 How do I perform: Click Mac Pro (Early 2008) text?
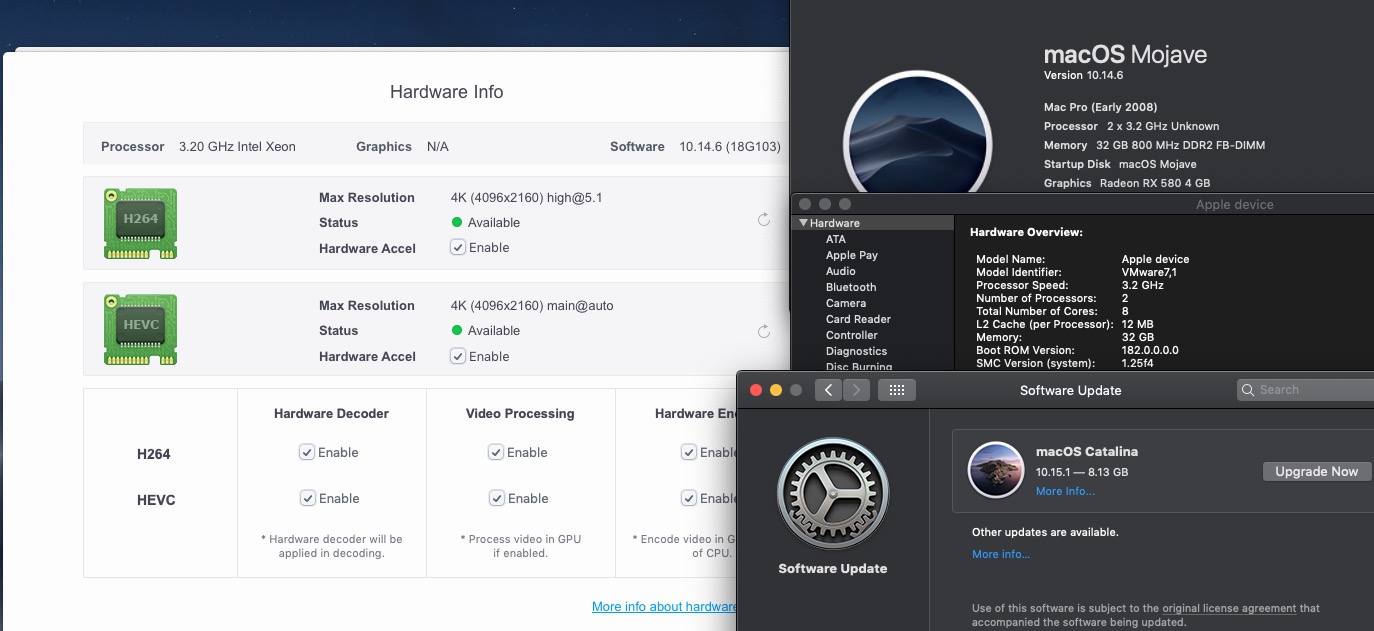[x=1101, y=107]
